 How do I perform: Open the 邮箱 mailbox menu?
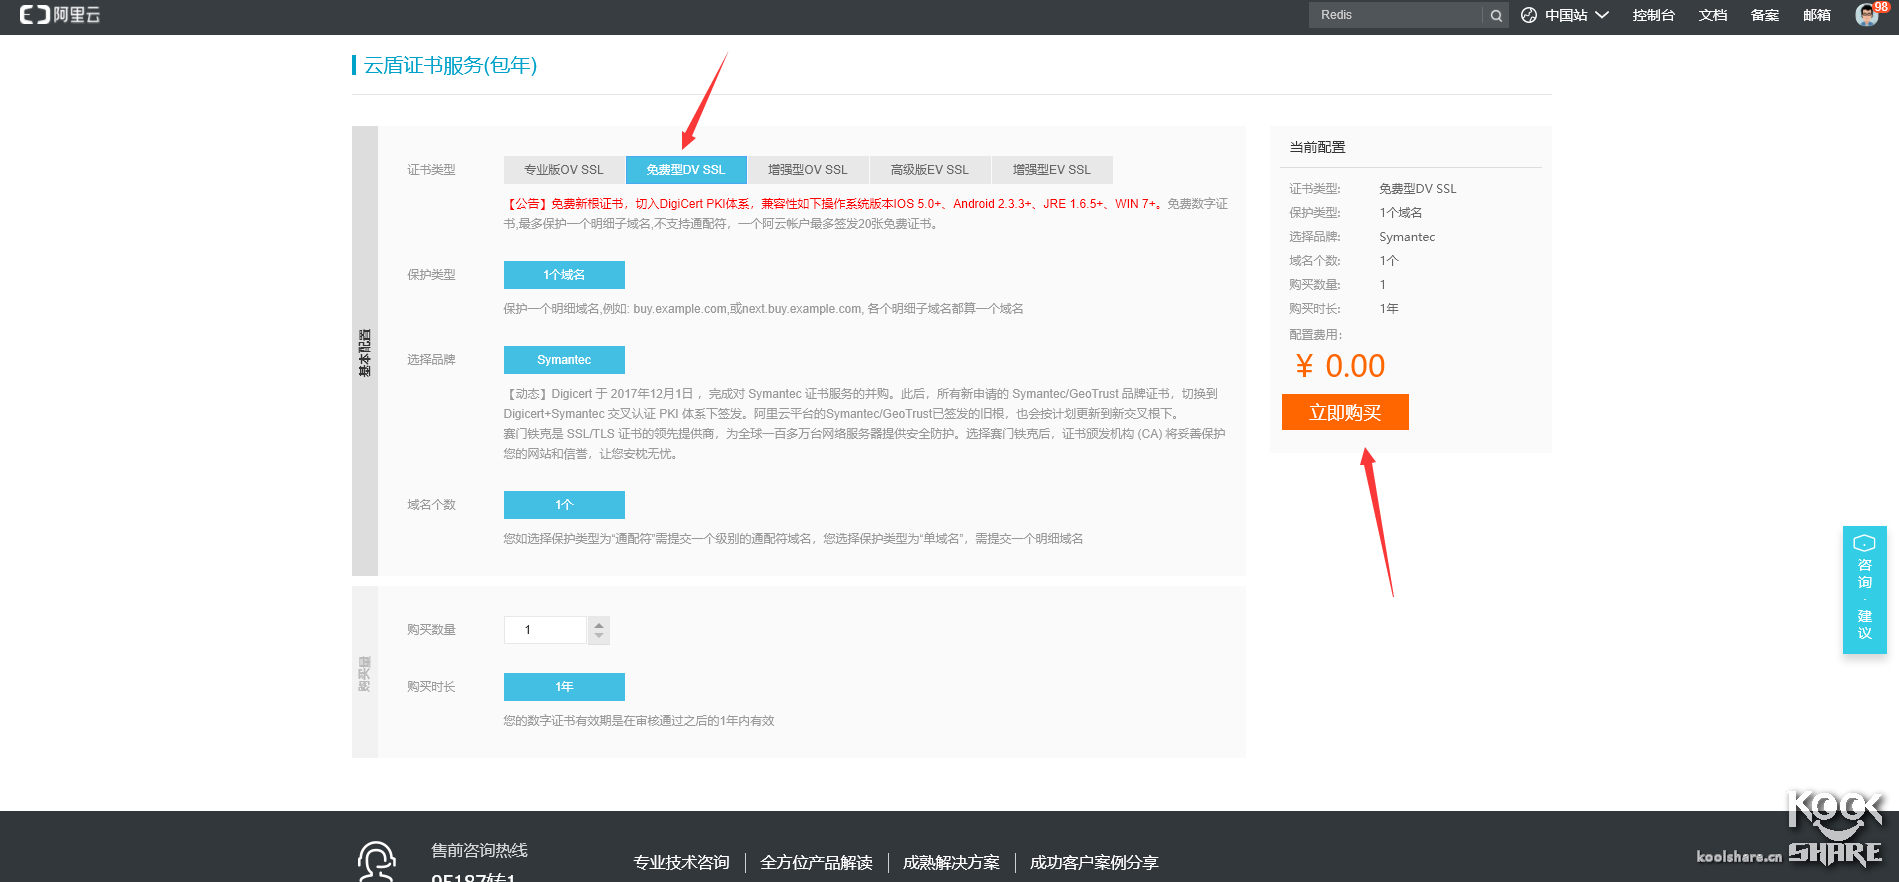pos(1817,15)
